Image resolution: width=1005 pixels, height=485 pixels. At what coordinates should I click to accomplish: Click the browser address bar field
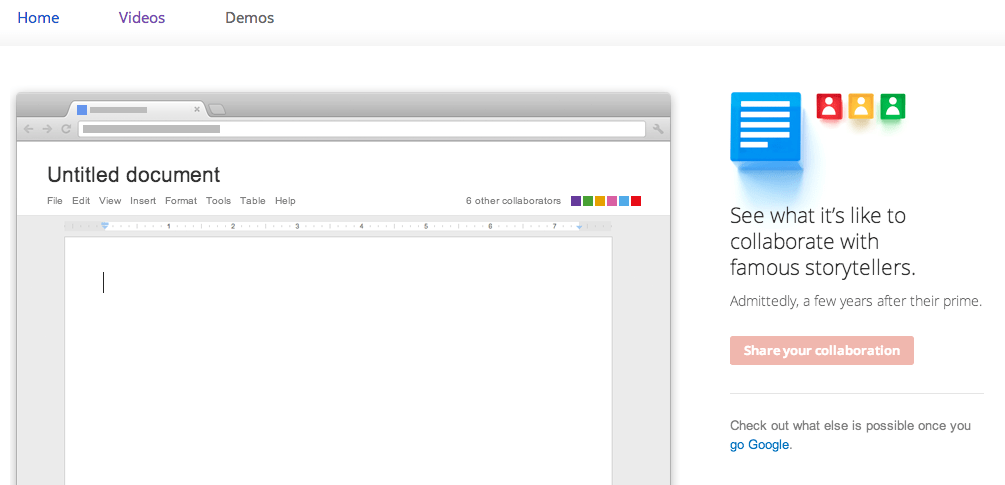tap(361, 129)
